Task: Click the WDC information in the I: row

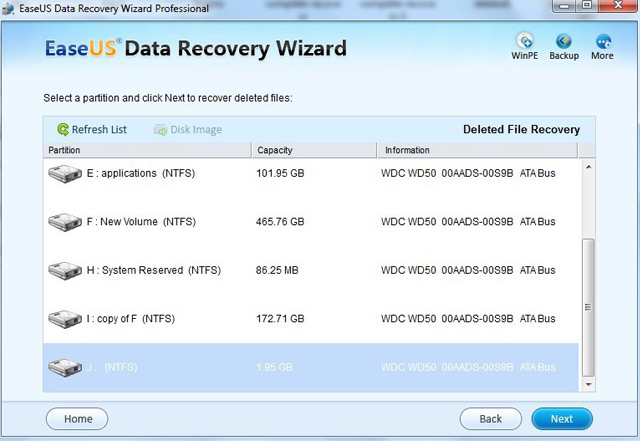Action: click(468, 319)
